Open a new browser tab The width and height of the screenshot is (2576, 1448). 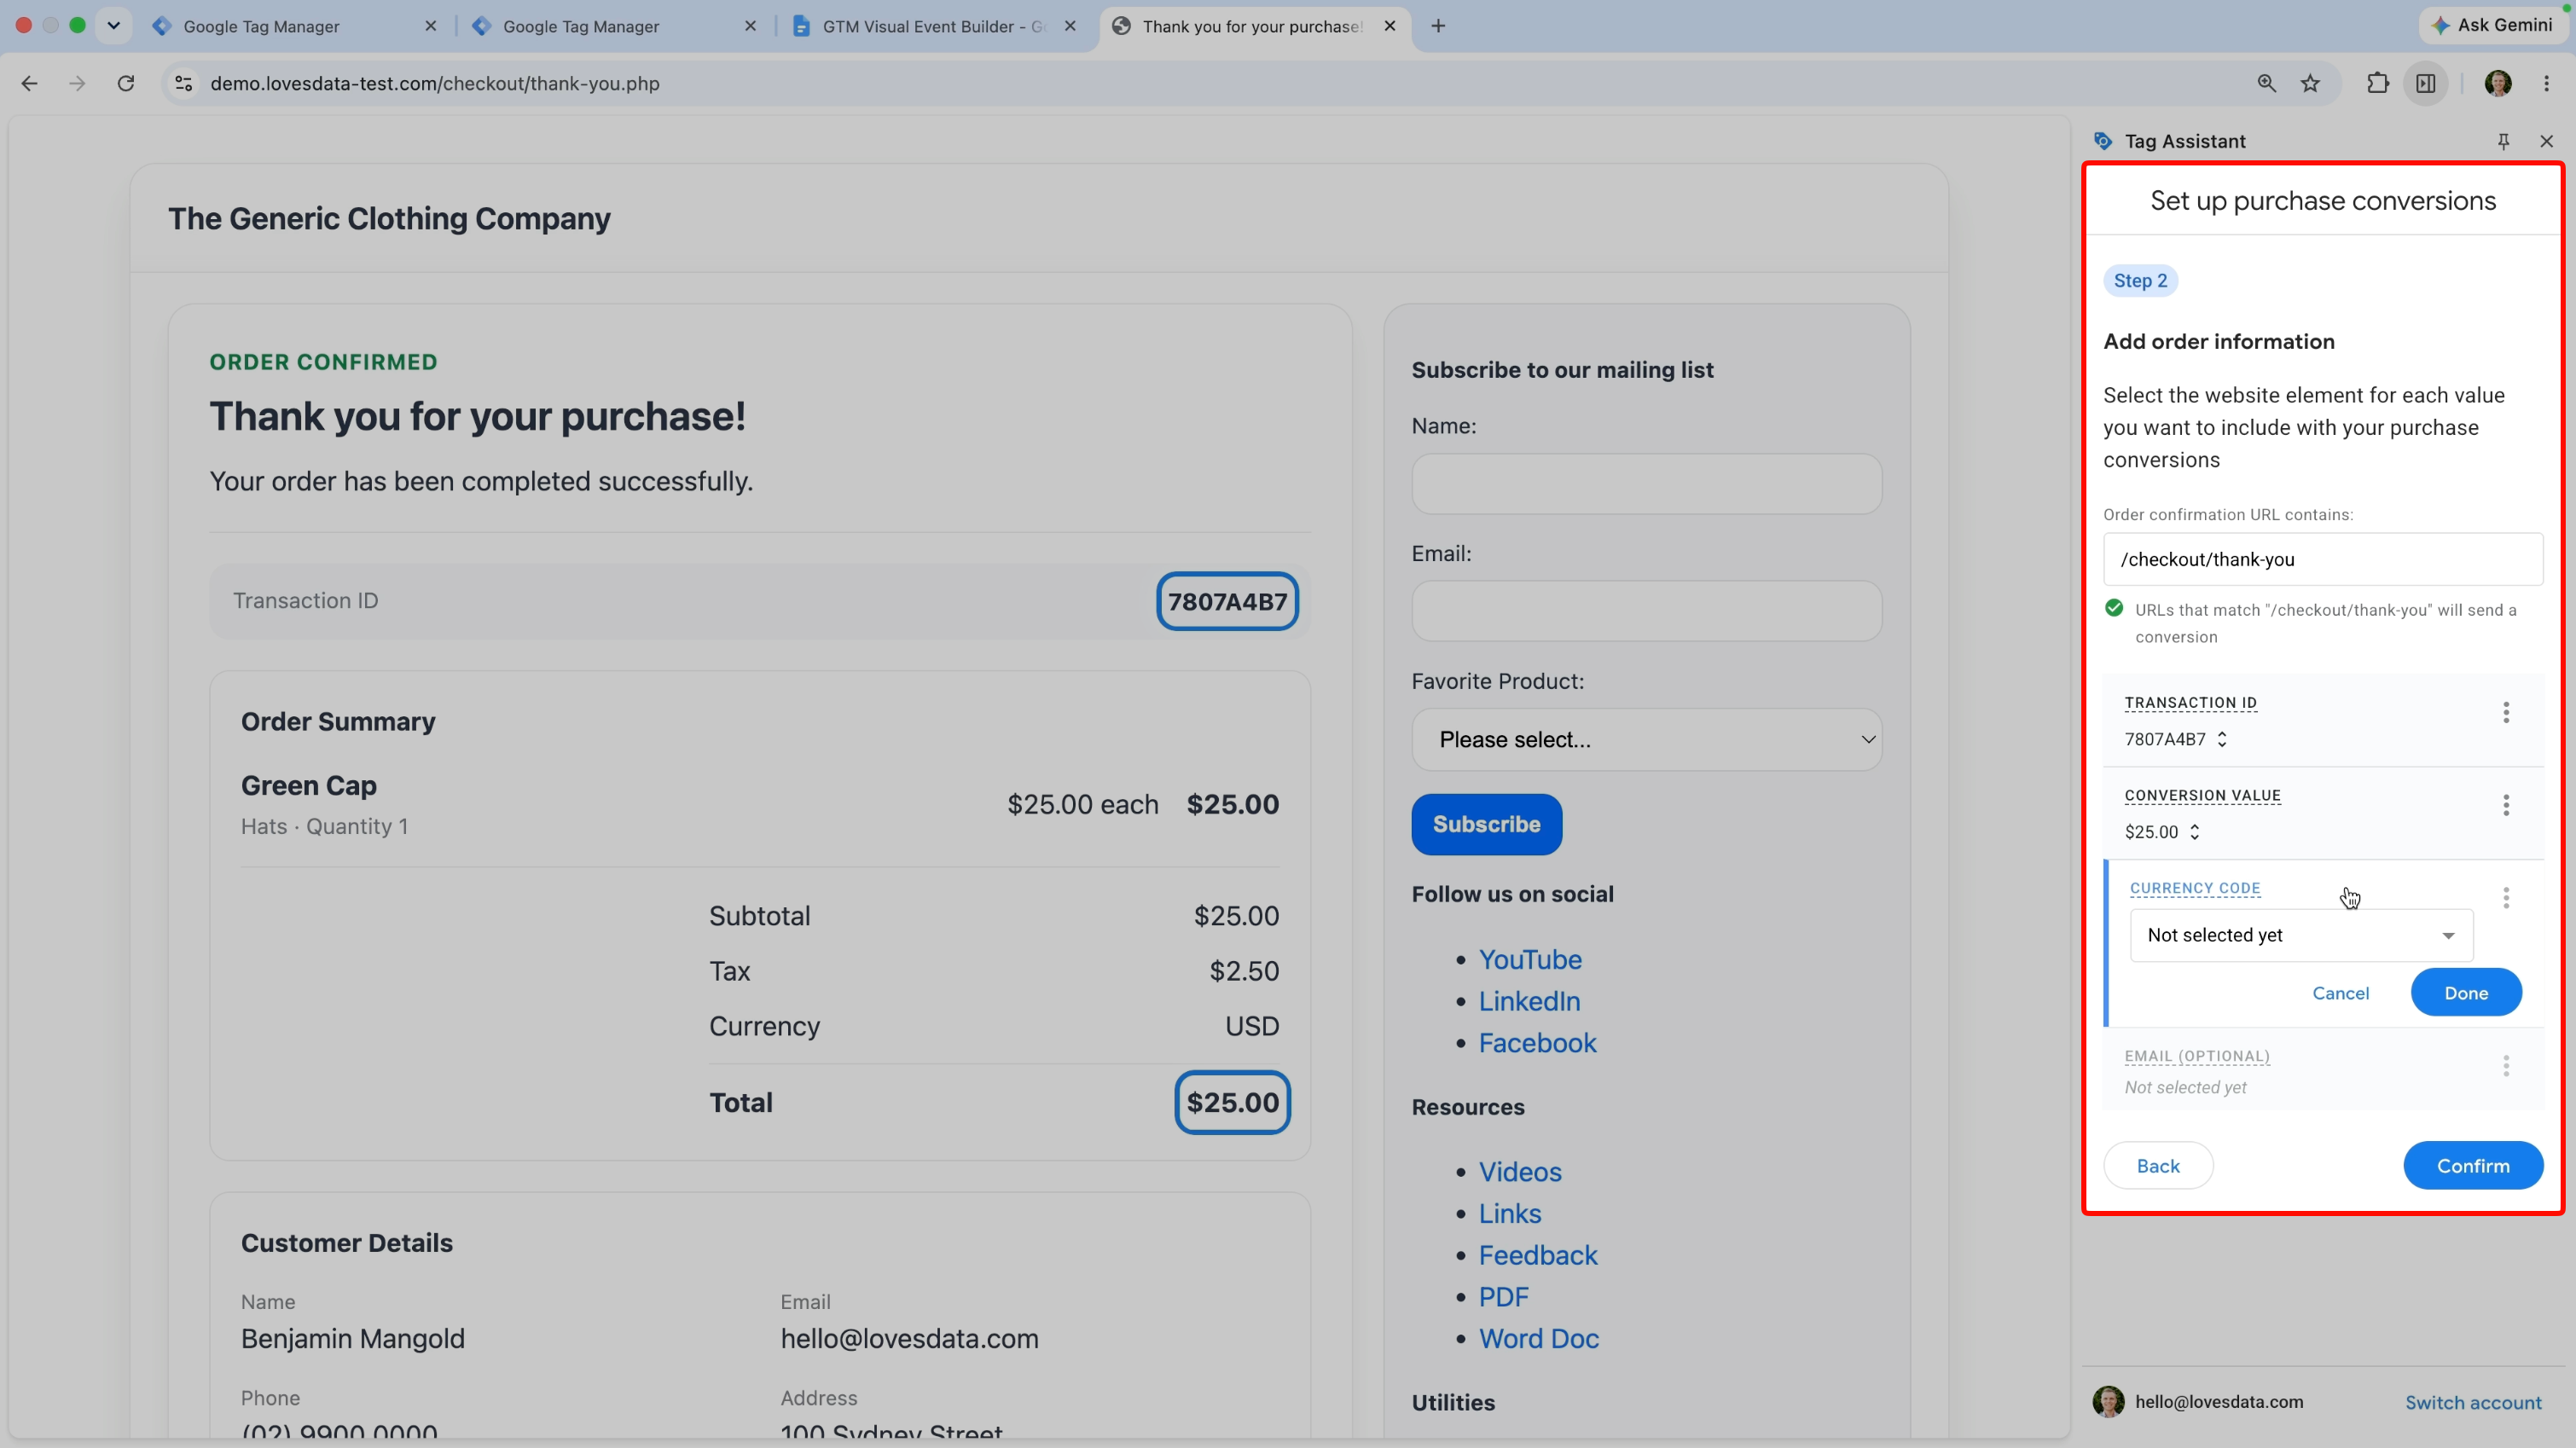(1438, 26)
